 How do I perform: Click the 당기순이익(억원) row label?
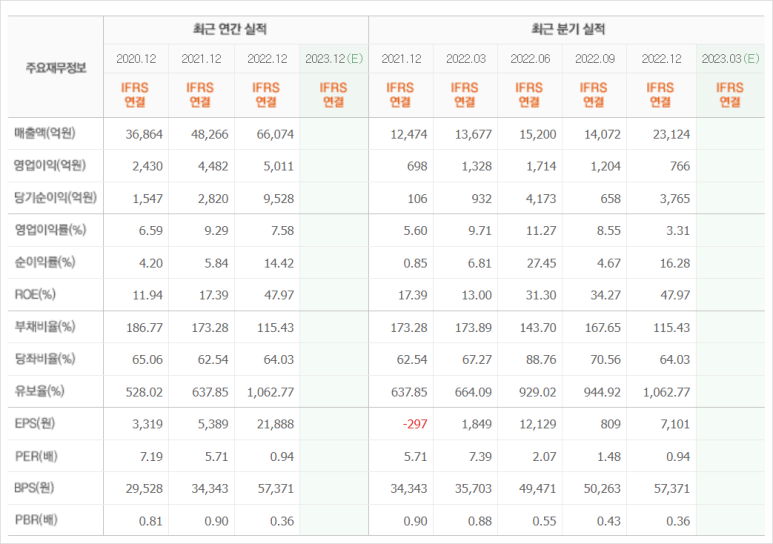point(55,198)
